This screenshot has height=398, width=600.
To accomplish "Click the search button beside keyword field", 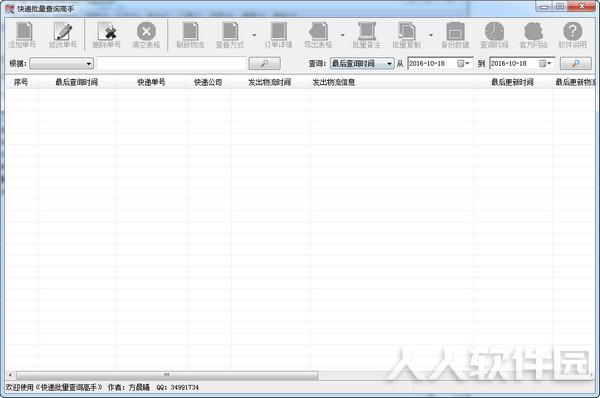I will tap(264, 64).
